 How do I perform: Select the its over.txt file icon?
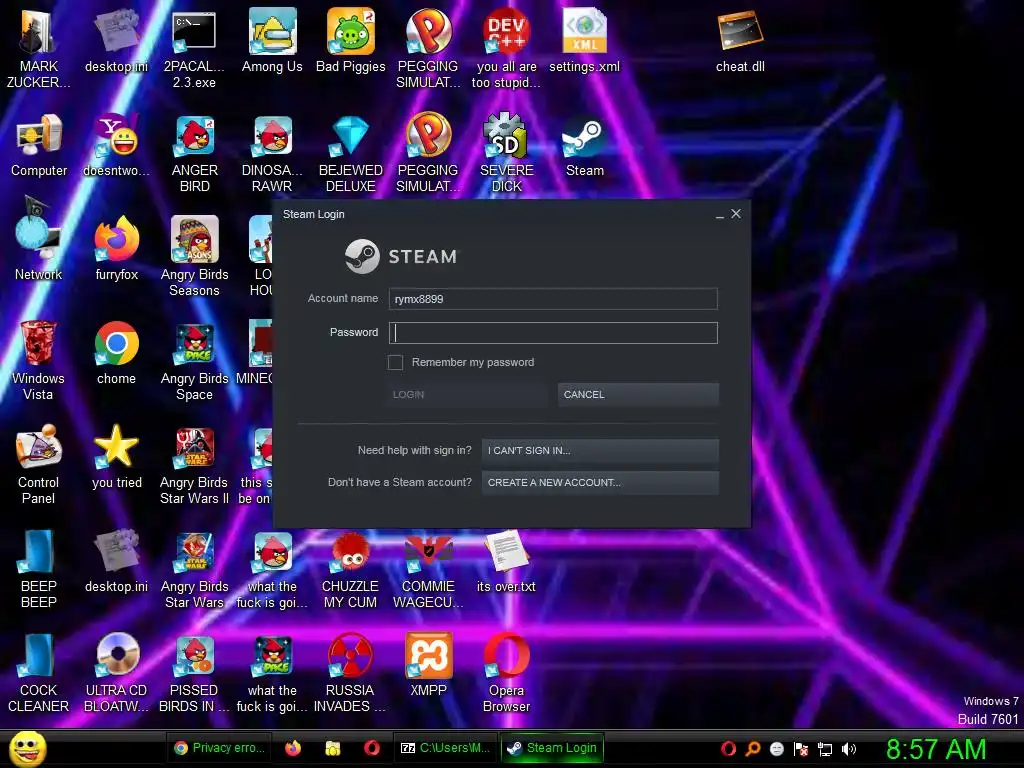(506, 562)
